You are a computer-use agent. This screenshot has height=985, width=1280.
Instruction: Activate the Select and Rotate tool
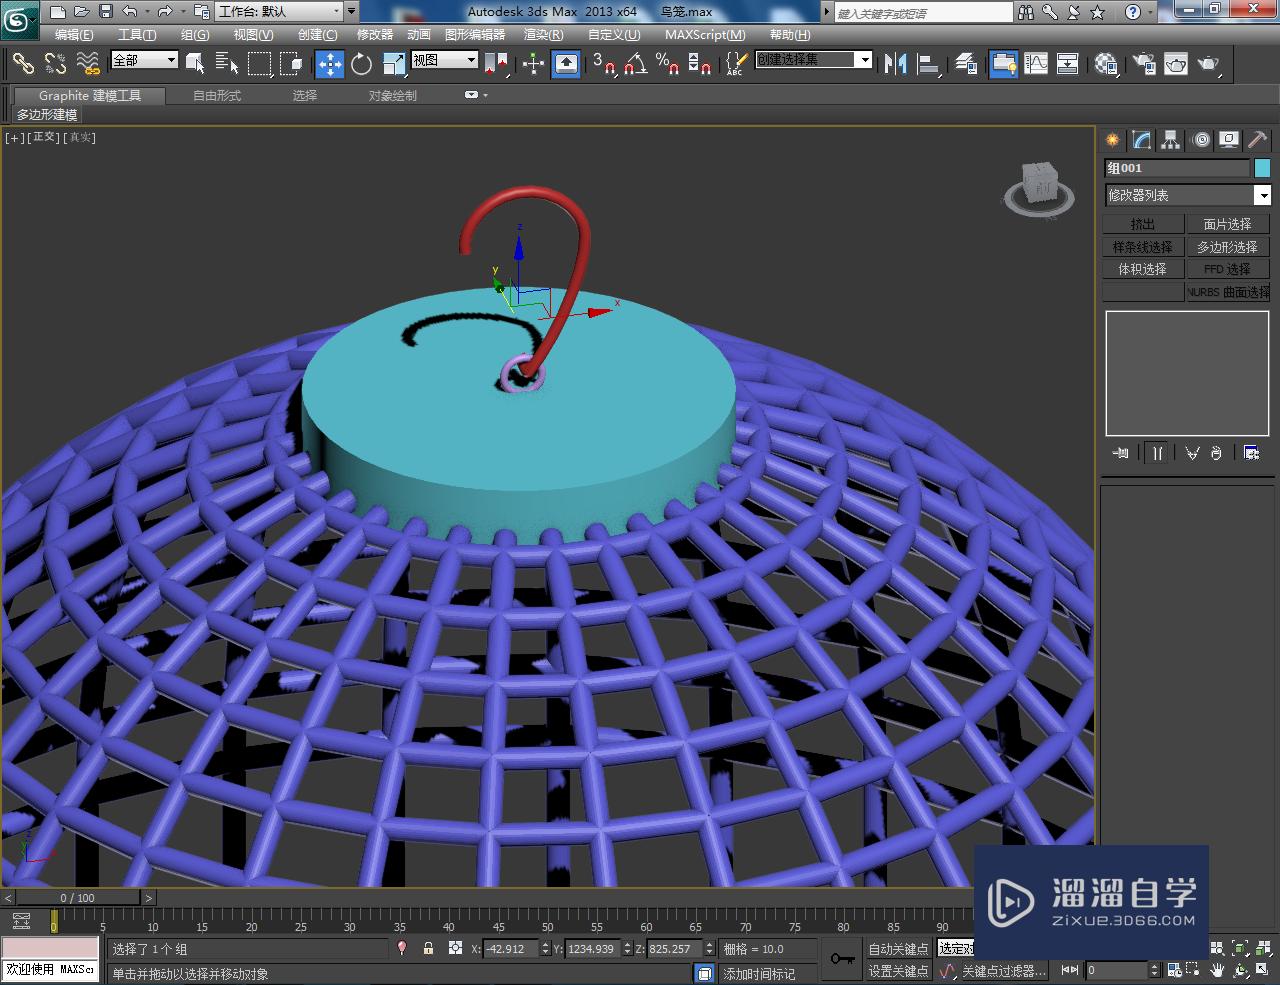click(x=361, y=64)
